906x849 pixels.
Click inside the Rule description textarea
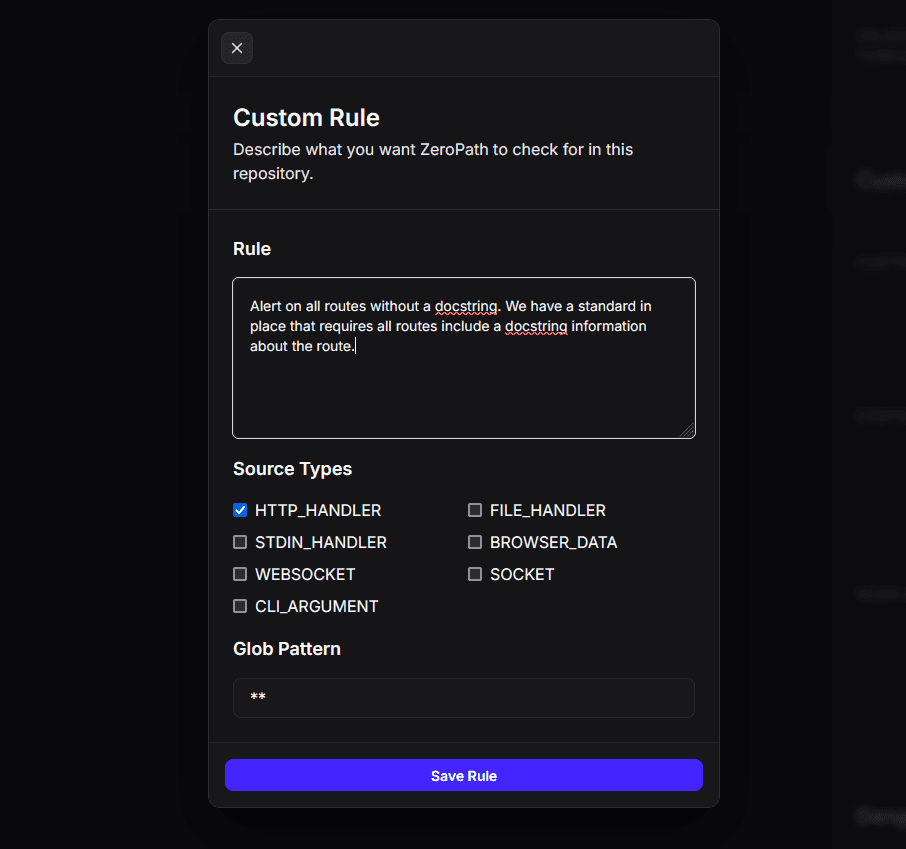pyautogui.click(x=463, y=390)
